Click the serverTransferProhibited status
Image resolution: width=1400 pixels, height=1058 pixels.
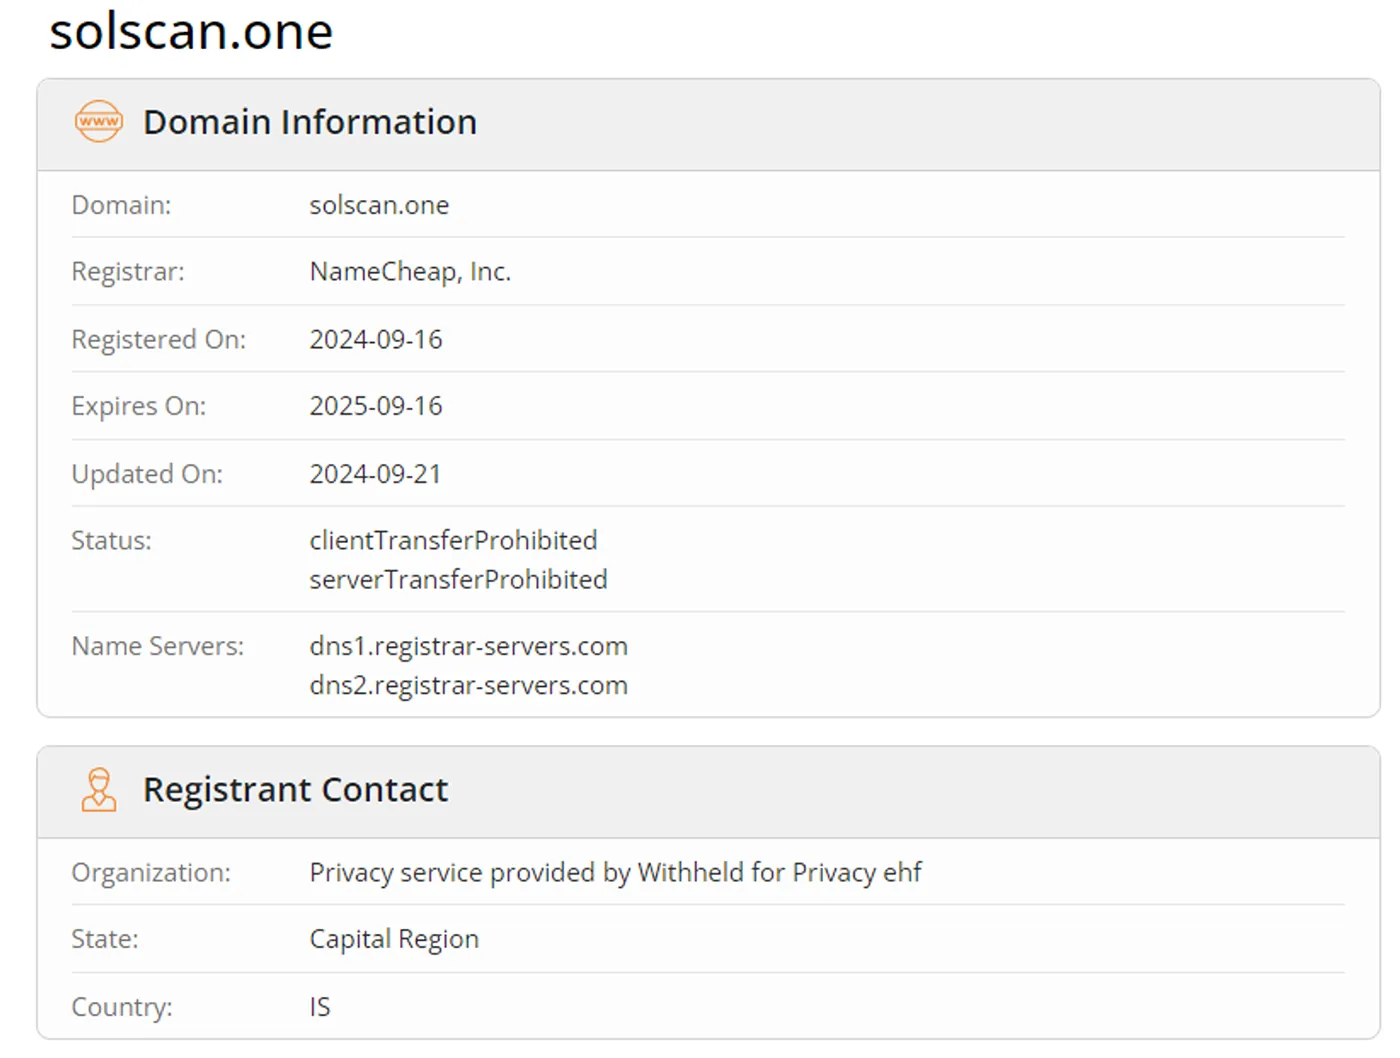pos(458,579)
